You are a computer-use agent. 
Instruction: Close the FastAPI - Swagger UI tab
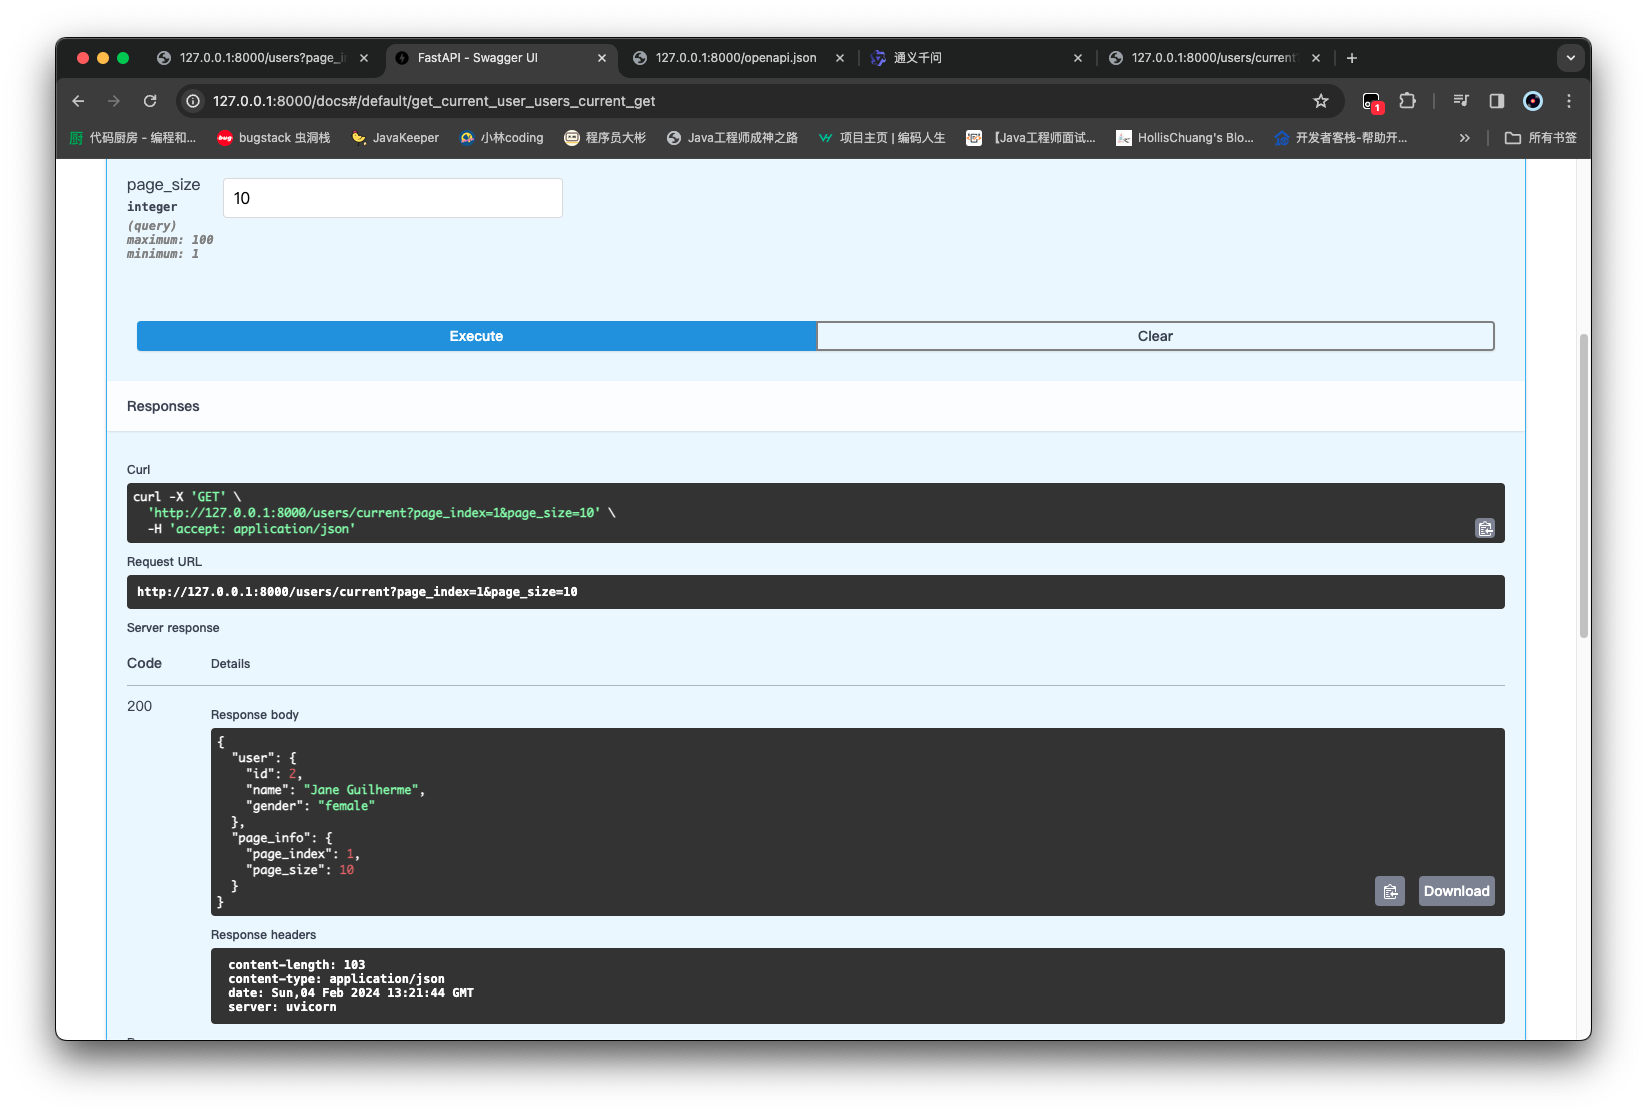(602, 58)
